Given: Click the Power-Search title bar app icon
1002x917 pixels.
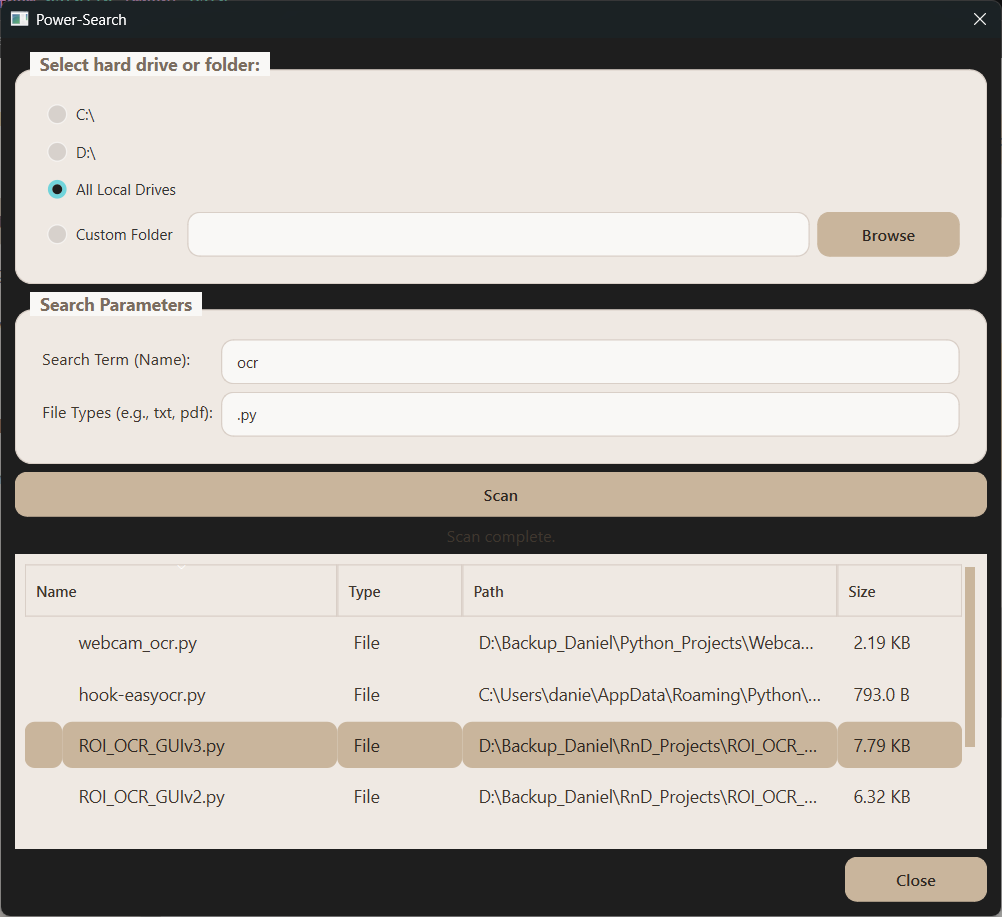Looking at the screenshot, I should coord(20,19).
